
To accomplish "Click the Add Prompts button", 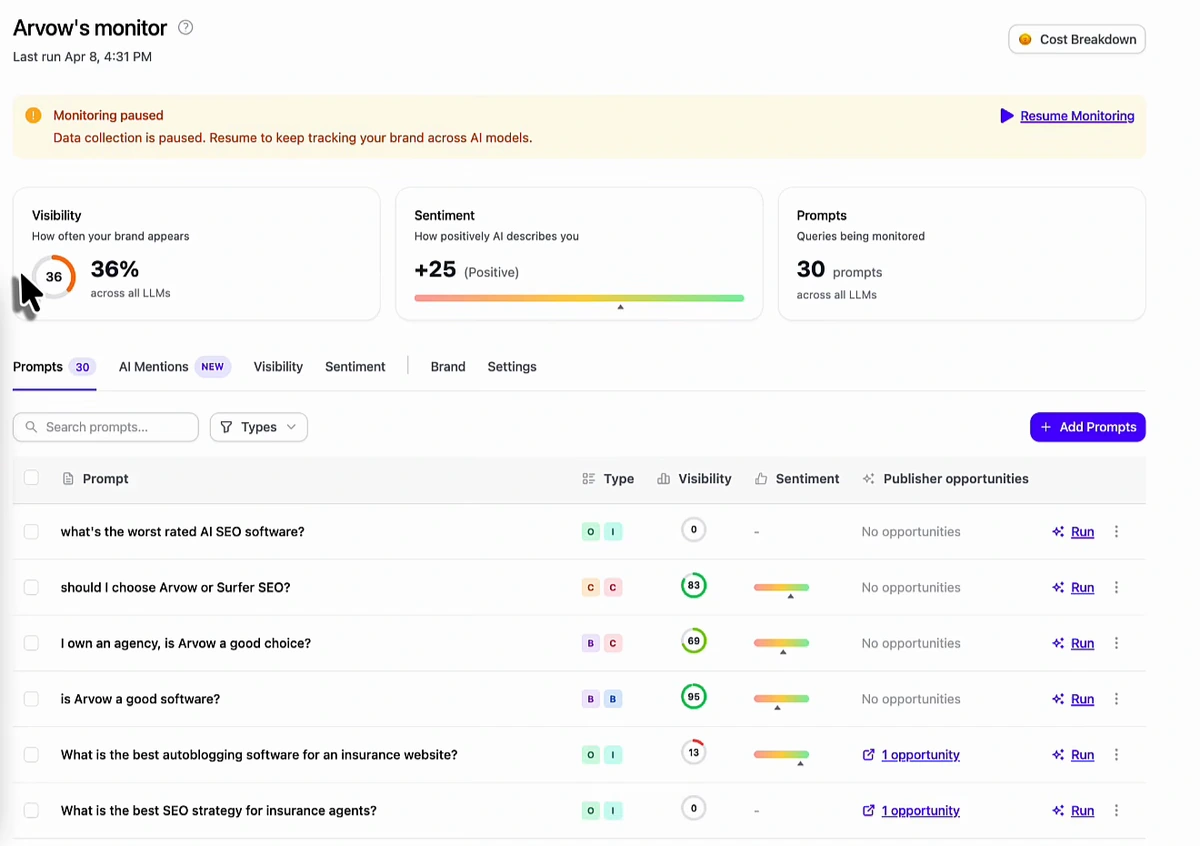I will click(x=1087, y=427).
